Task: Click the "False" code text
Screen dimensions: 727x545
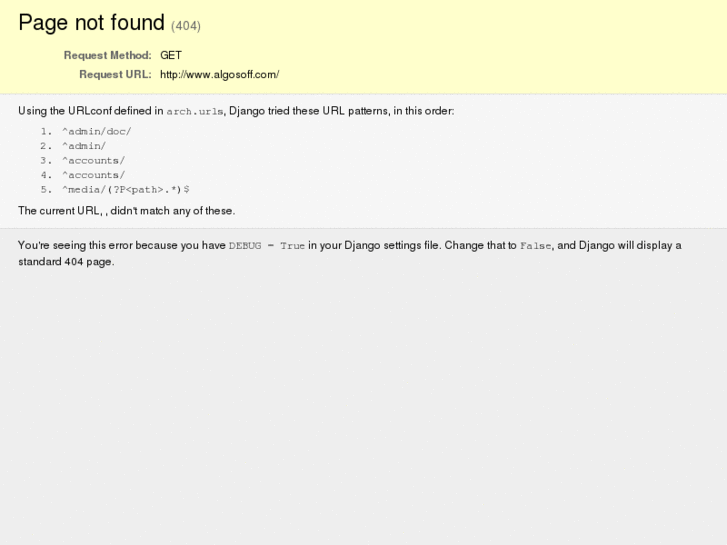Action: (535, 246)
